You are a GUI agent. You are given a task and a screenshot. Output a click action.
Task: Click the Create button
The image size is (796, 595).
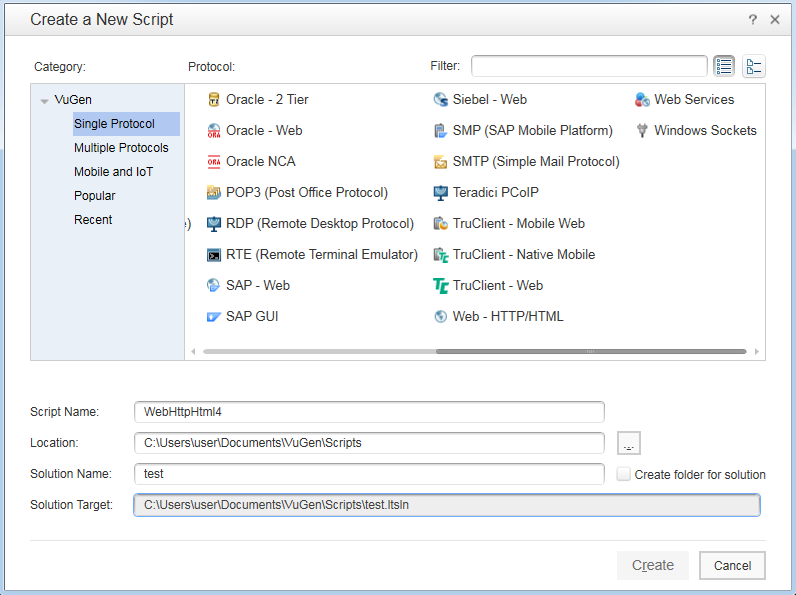pos(653,565)
